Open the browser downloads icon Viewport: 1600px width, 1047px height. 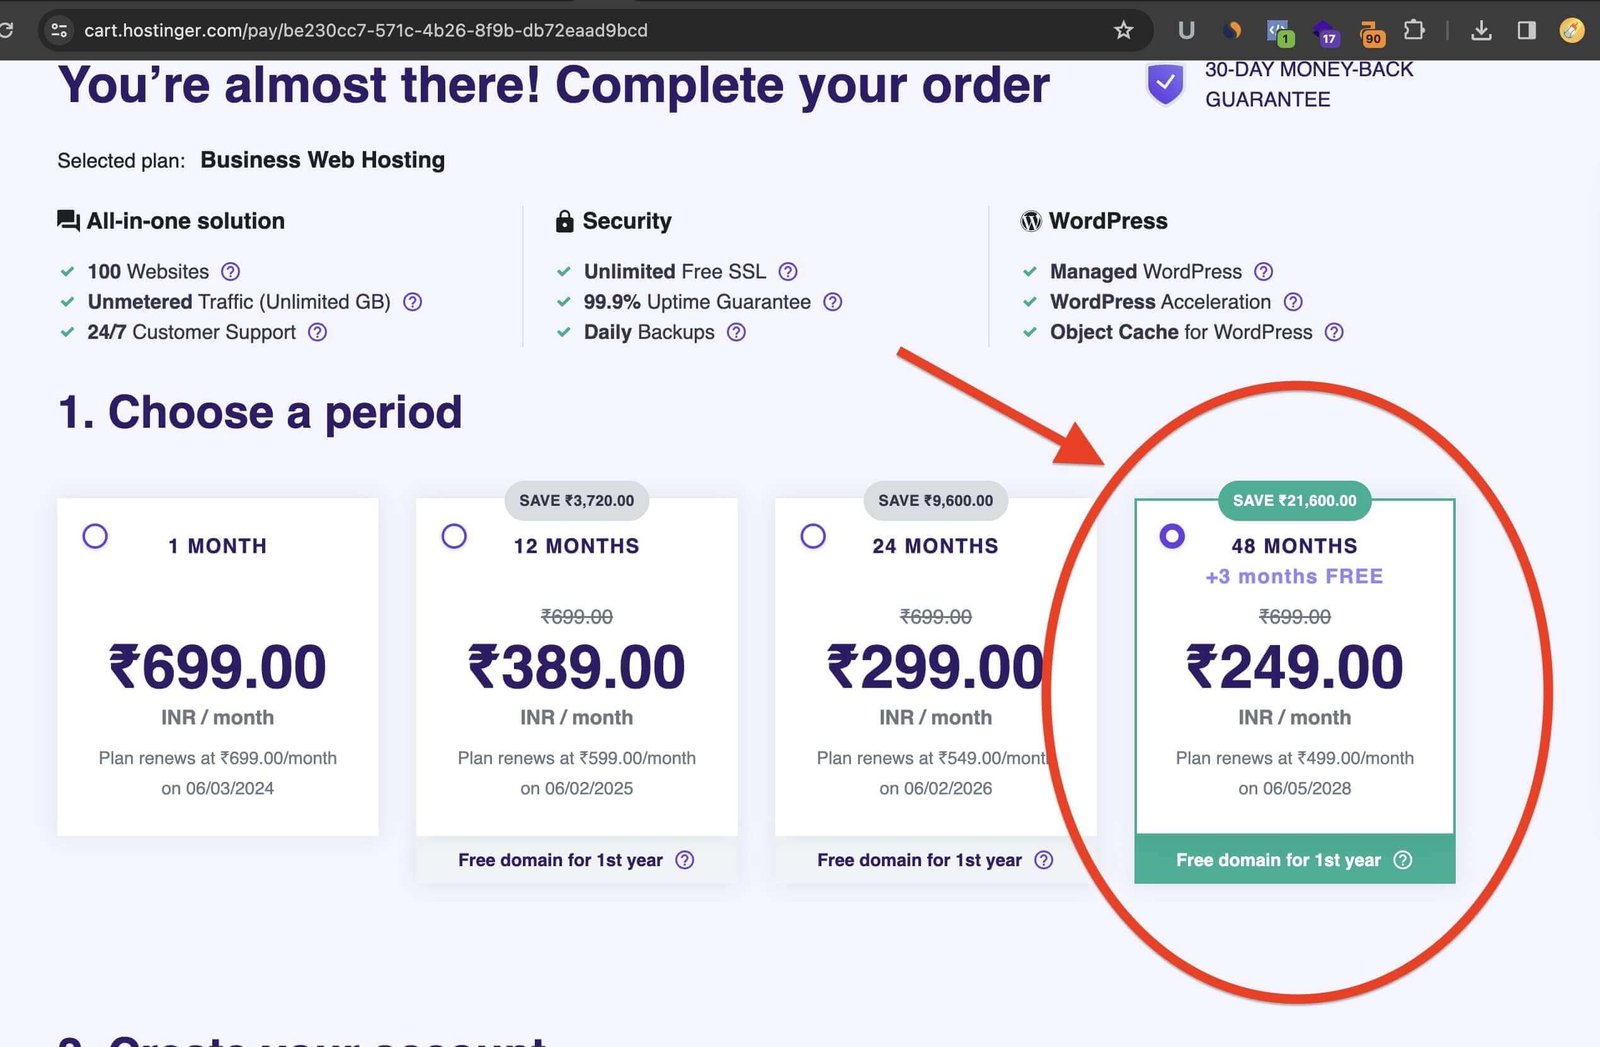coord(1481,30)
